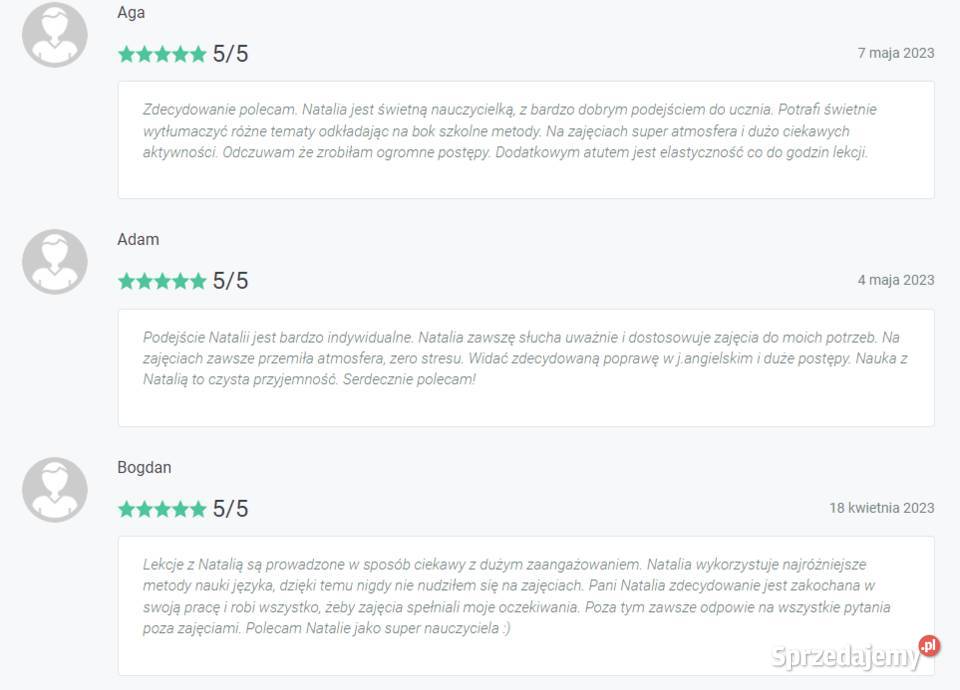
Task: Click the 5/5 score on Aga's review
Action: click(230, 54)
